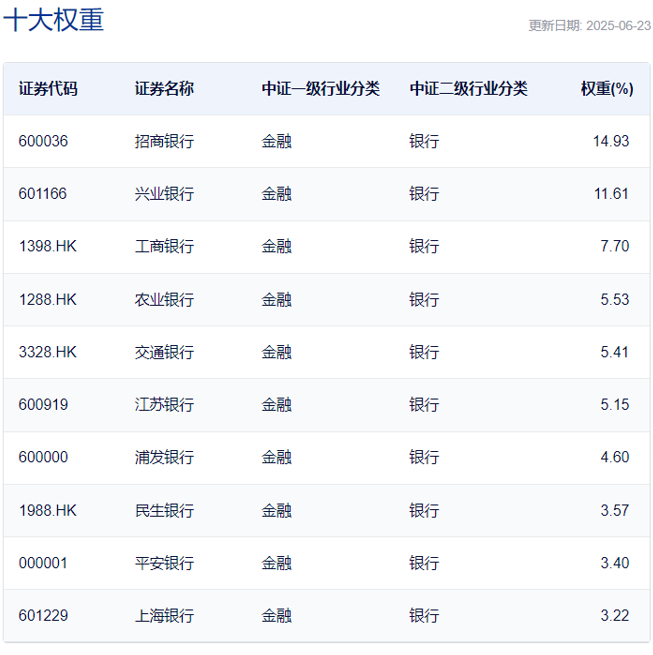Image resolution: width=653 pixels, height=655 pixels.
Task: Select weight value 14.93
Action: [x=611, y=141]
